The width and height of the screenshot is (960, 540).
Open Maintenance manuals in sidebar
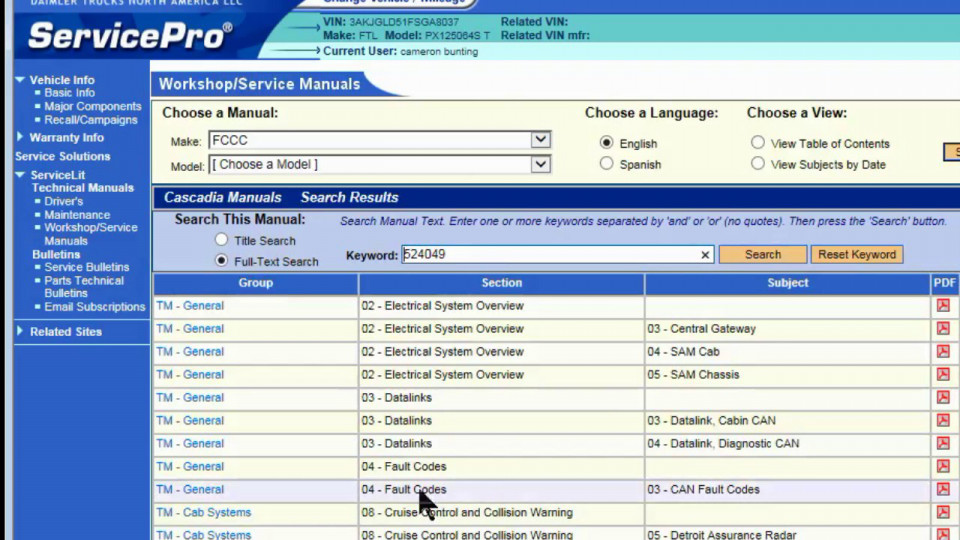77,214
